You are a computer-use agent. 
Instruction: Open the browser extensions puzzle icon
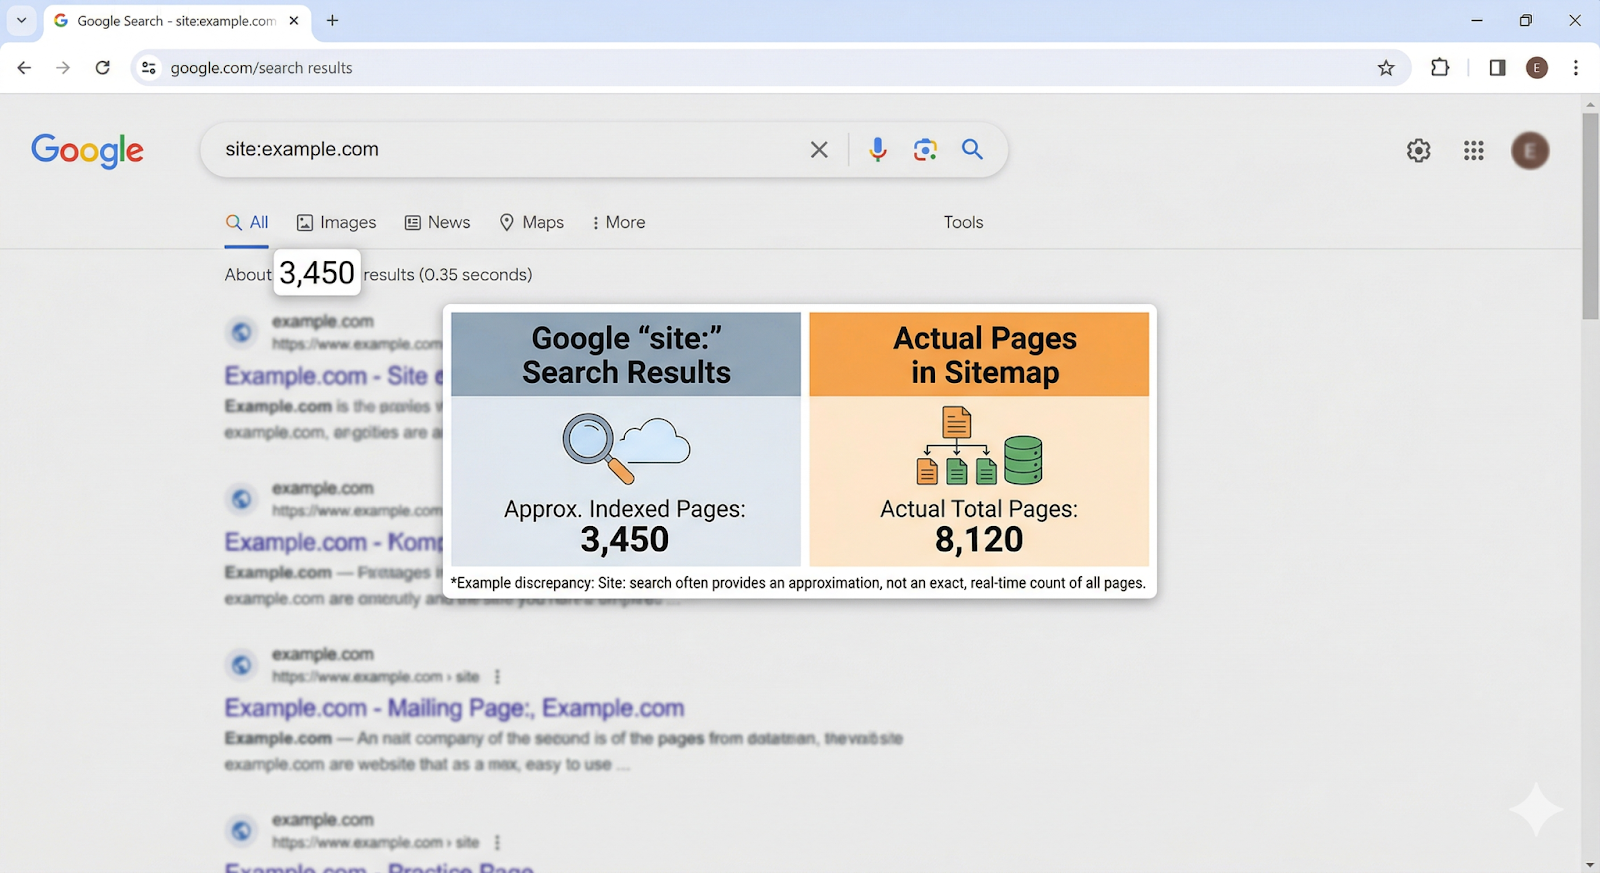point(1440,68)
